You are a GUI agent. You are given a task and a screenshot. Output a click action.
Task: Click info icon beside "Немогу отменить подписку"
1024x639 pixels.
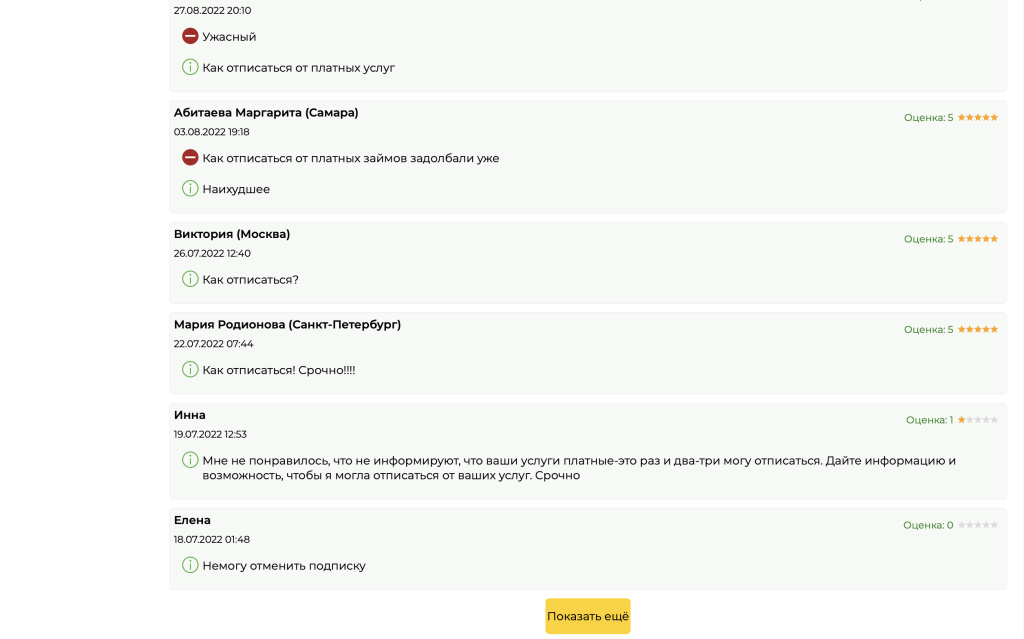[x=190, y=565]
